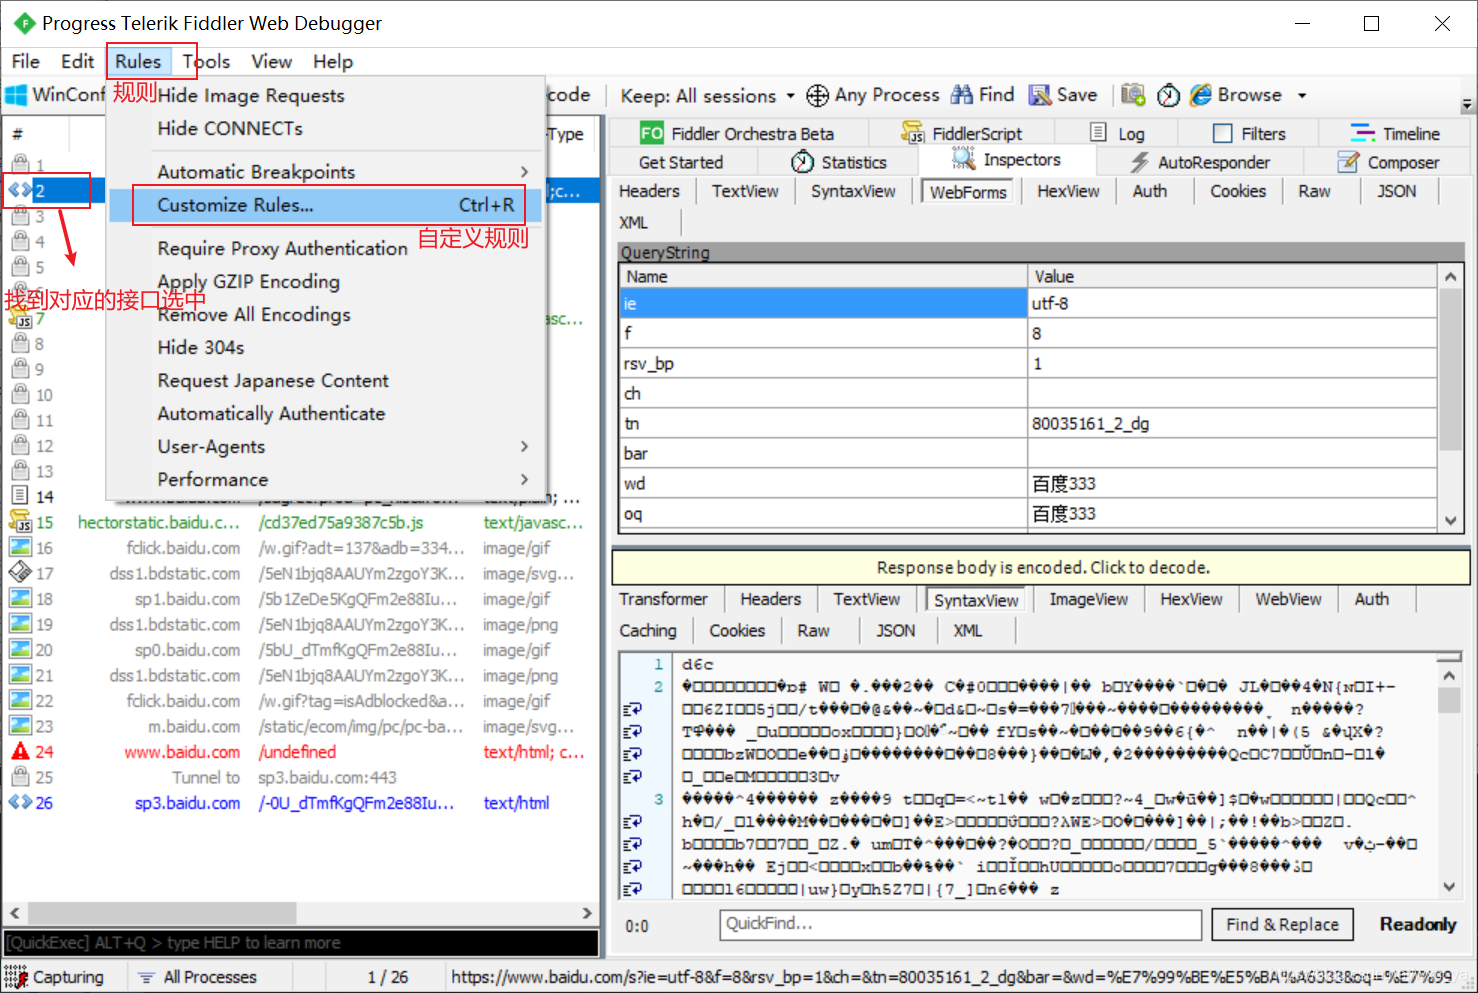Click the document icon of session 14
The height and width of the screenshot is (993, 1478).
click(20, 496)
